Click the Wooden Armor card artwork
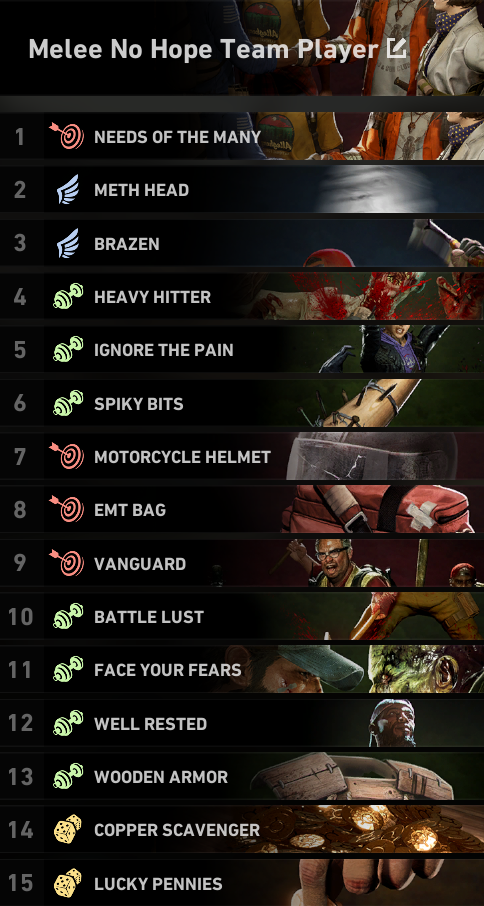The width and height of the screenshot is (484, 906). point(352,777)
